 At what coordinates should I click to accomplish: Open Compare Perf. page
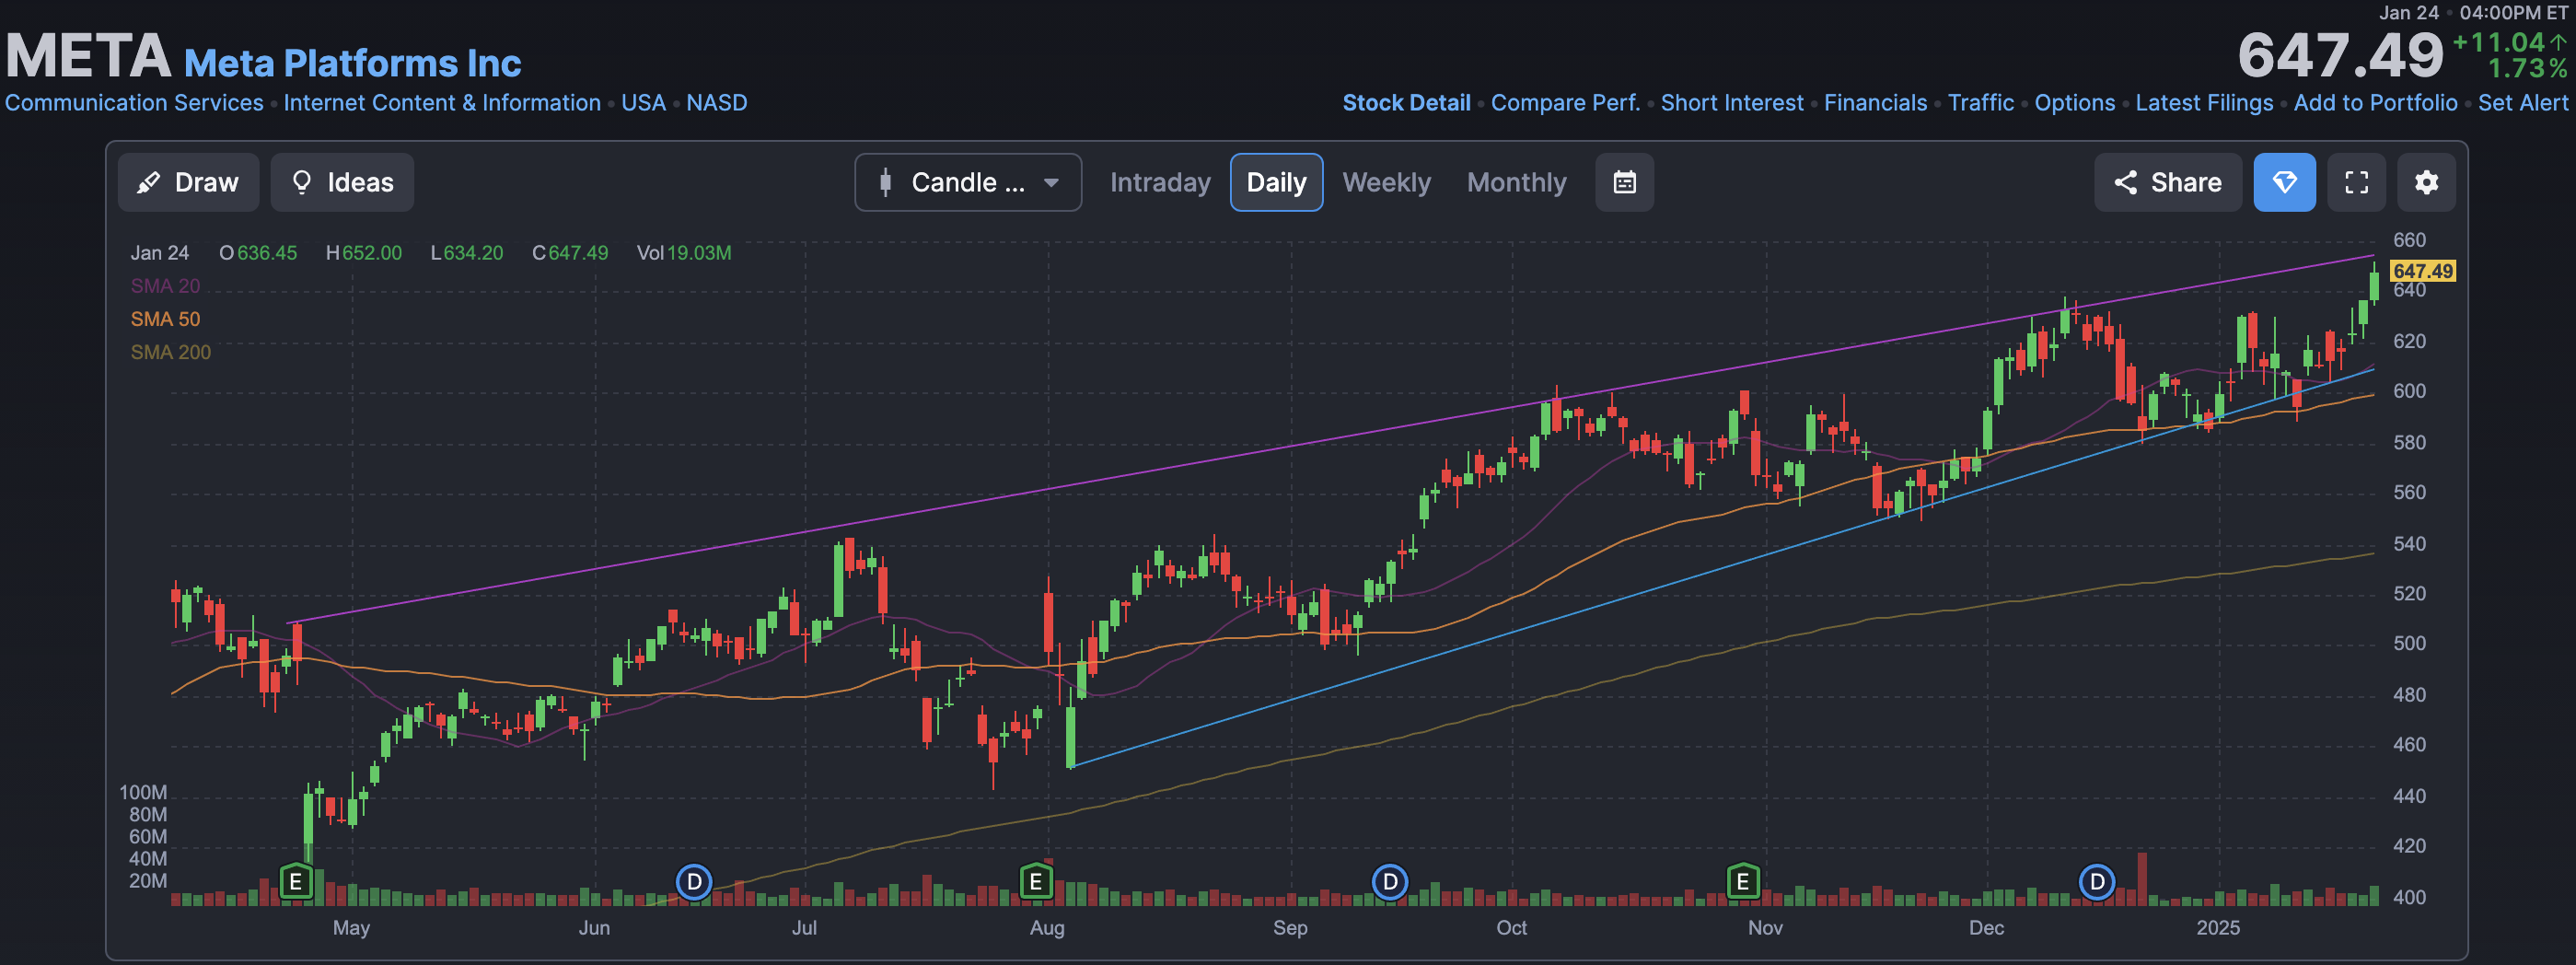[1565, 103]
